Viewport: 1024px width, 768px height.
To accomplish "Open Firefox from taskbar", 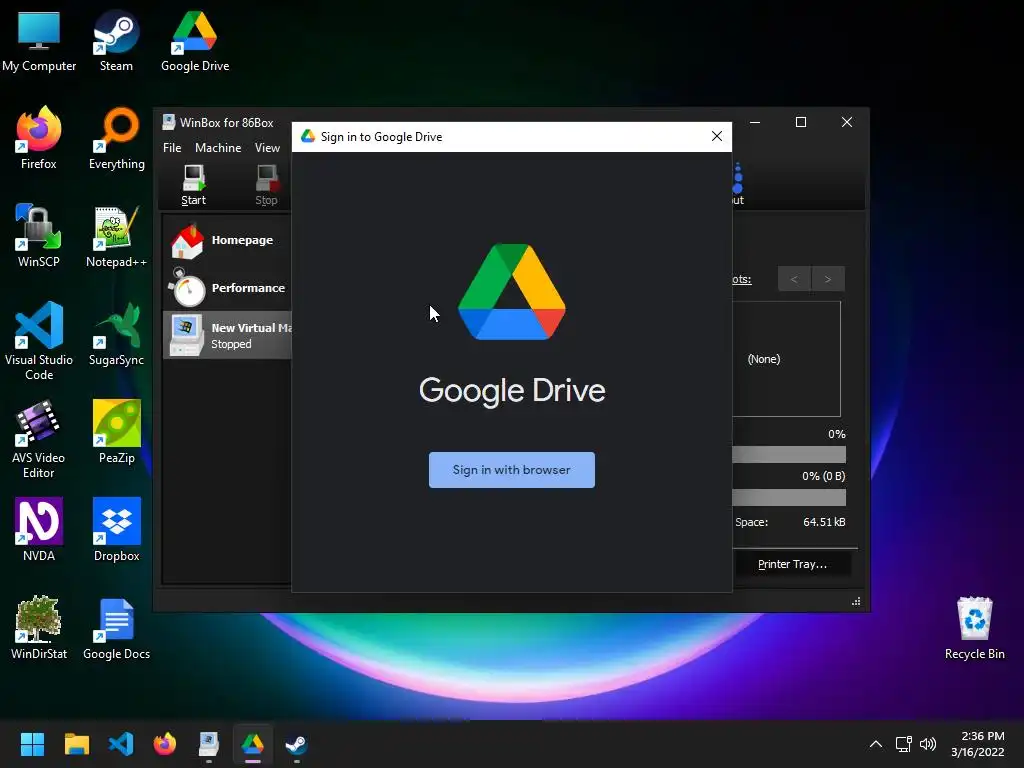I will point(165,744).
